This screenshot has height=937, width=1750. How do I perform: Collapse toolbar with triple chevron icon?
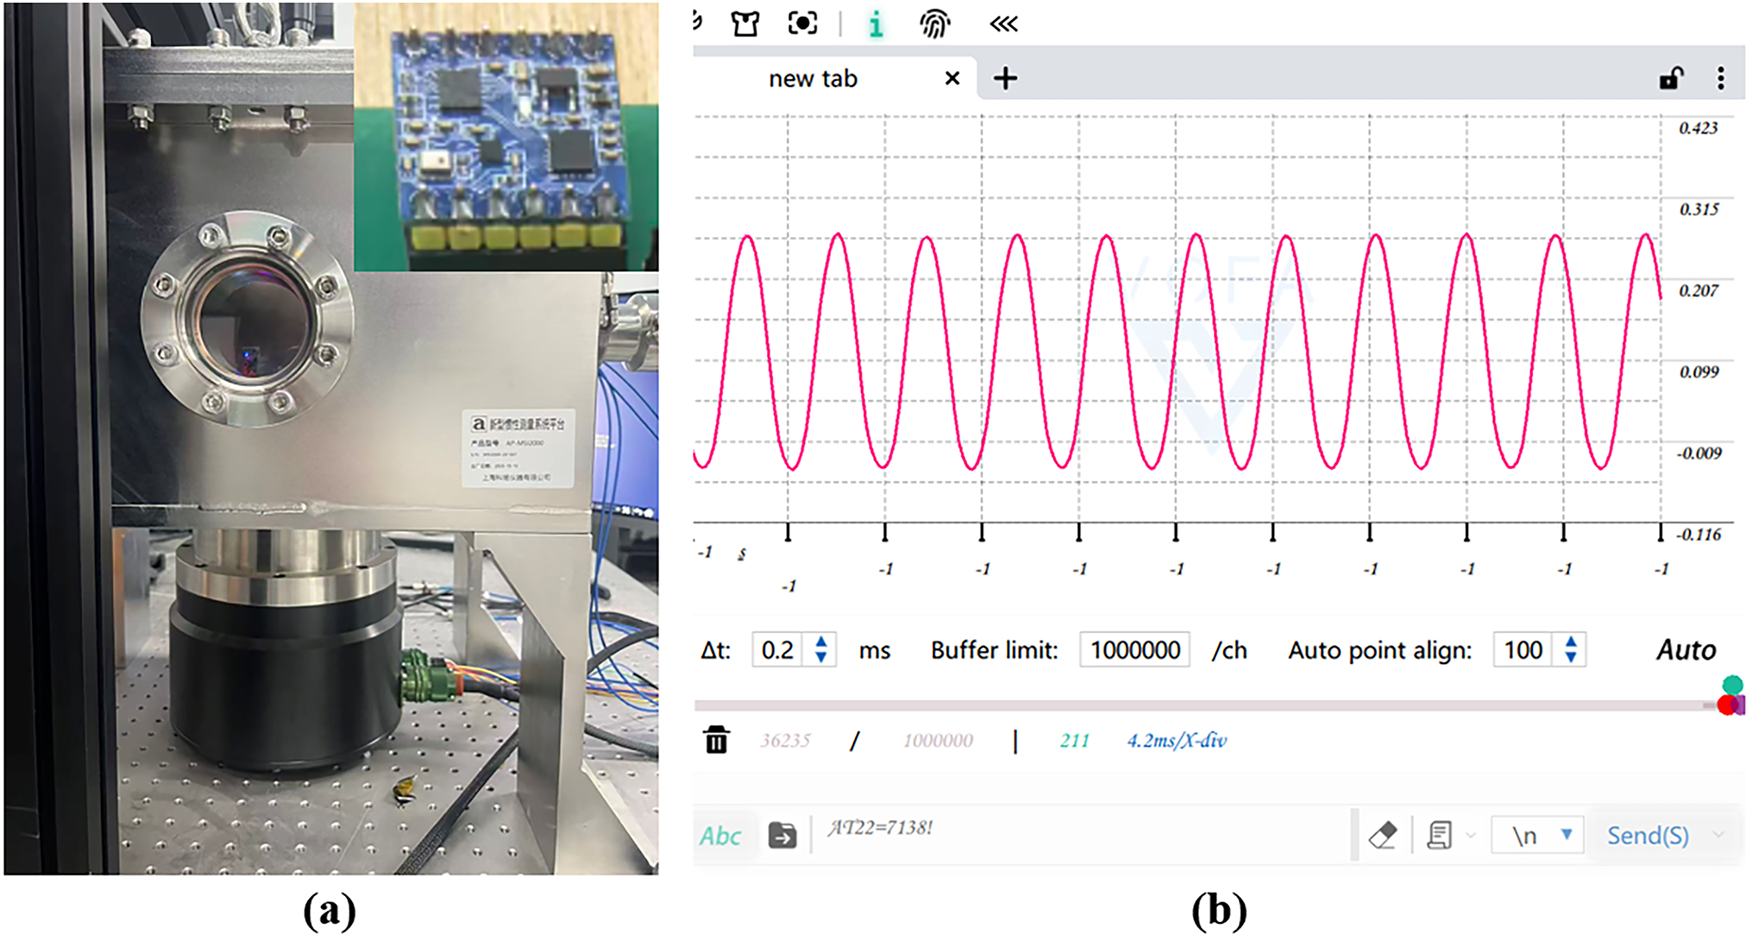1003,24
